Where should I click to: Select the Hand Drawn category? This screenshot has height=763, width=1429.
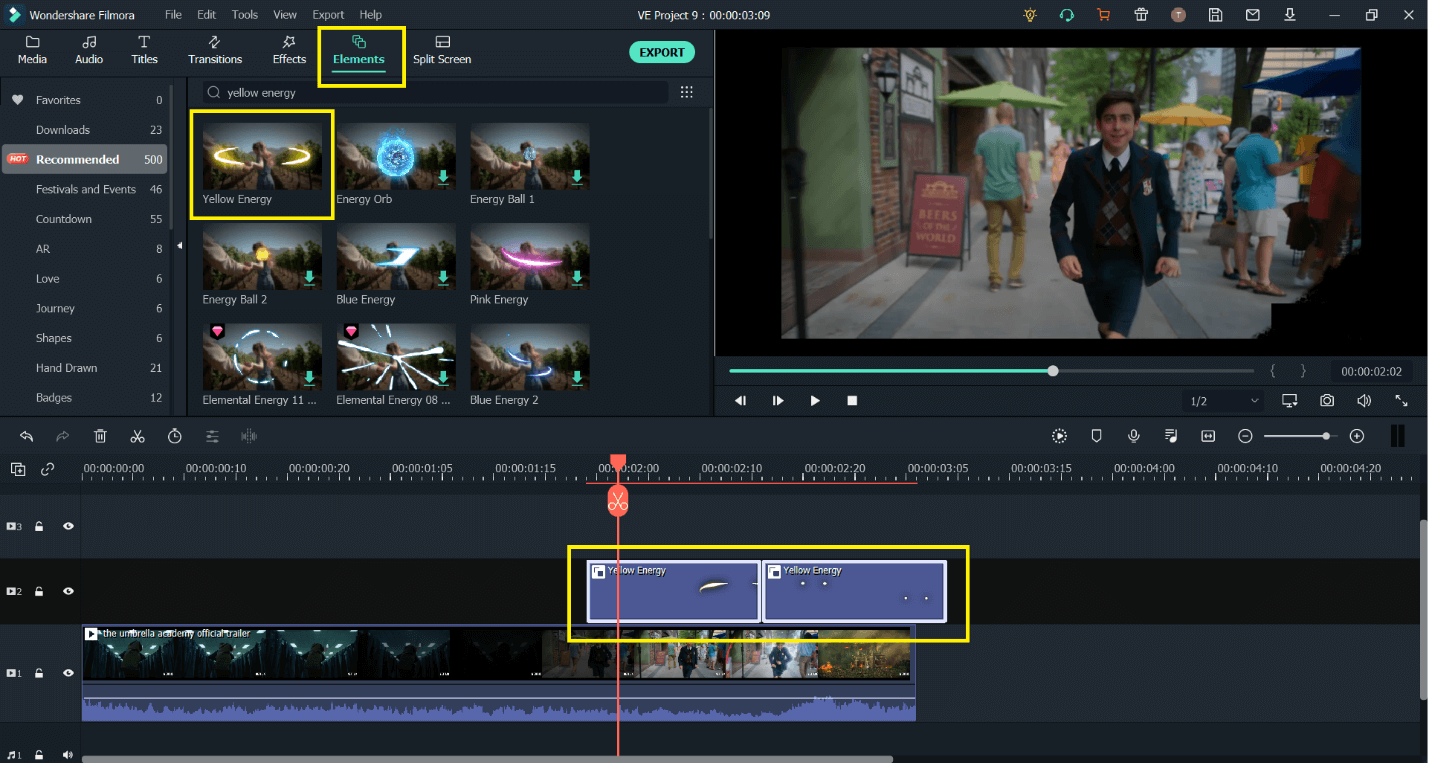coord(86,368)
